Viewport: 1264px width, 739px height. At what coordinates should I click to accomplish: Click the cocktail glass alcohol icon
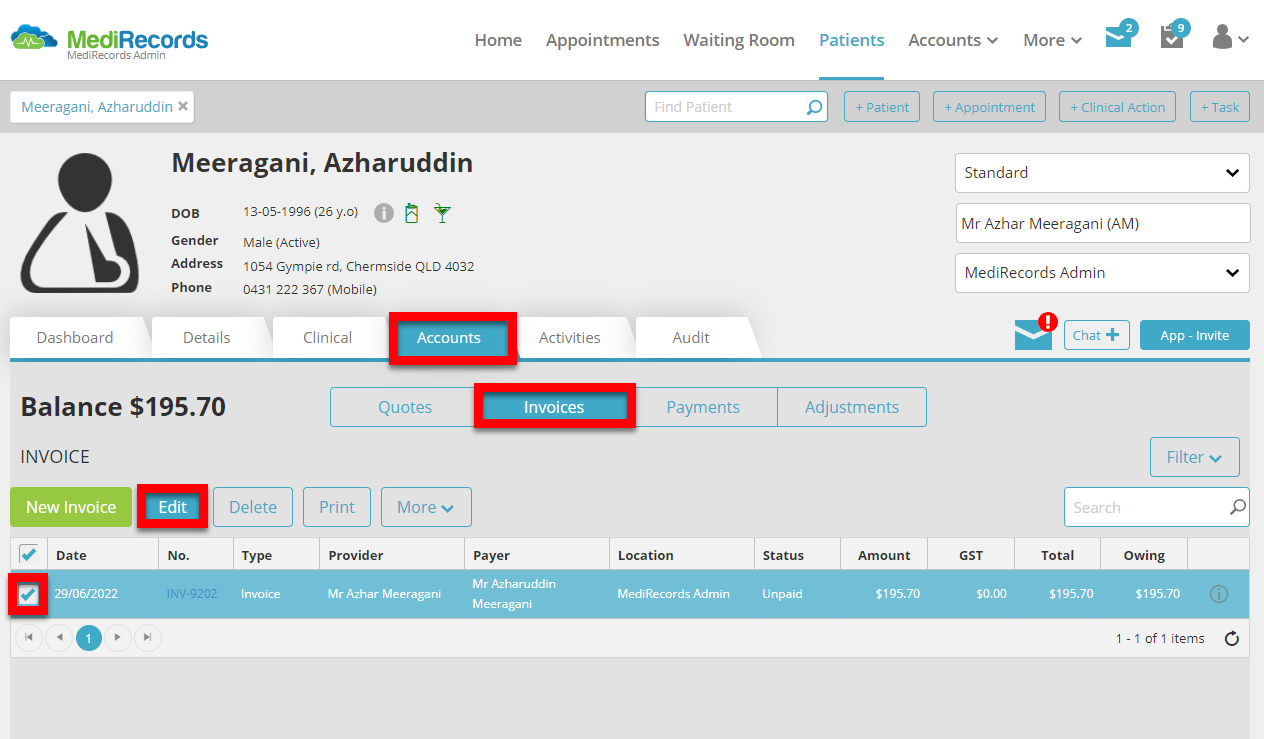coord(442,212)
